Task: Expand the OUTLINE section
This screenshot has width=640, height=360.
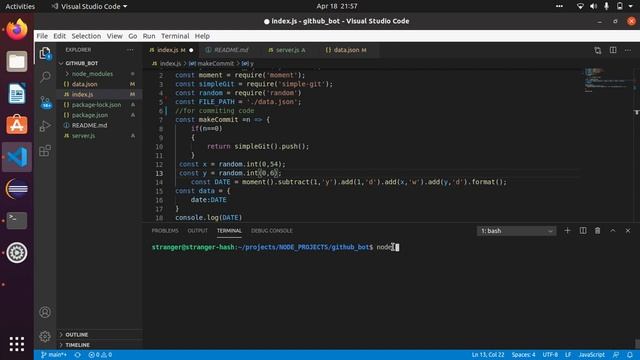Action: click(76, 335)
